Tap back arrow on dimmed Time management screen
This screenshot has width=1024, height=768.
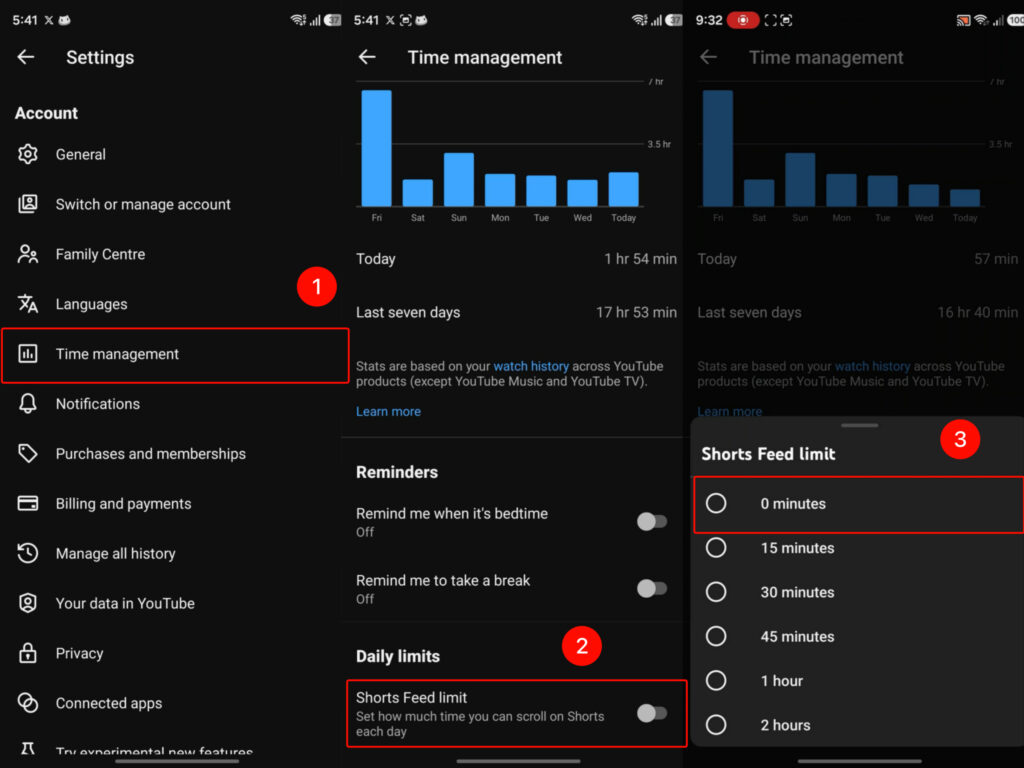[709, 57]
